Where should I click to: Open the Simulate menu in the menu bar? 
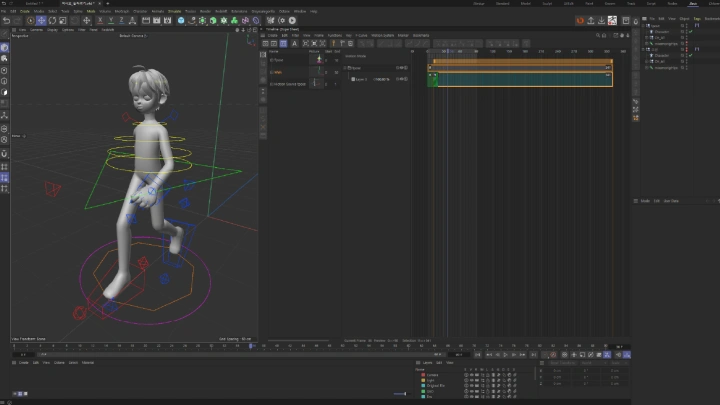click(x=175, y=11)
